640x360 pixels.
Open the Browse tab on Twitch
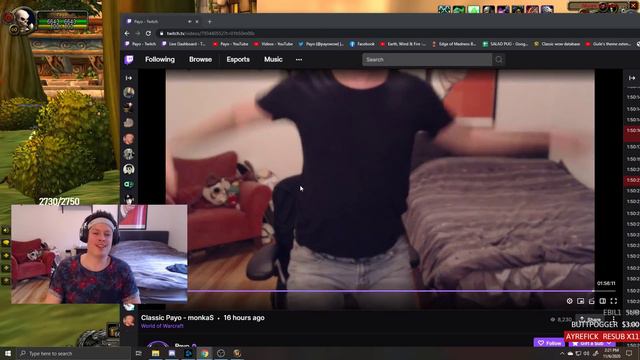click(200, 60)
